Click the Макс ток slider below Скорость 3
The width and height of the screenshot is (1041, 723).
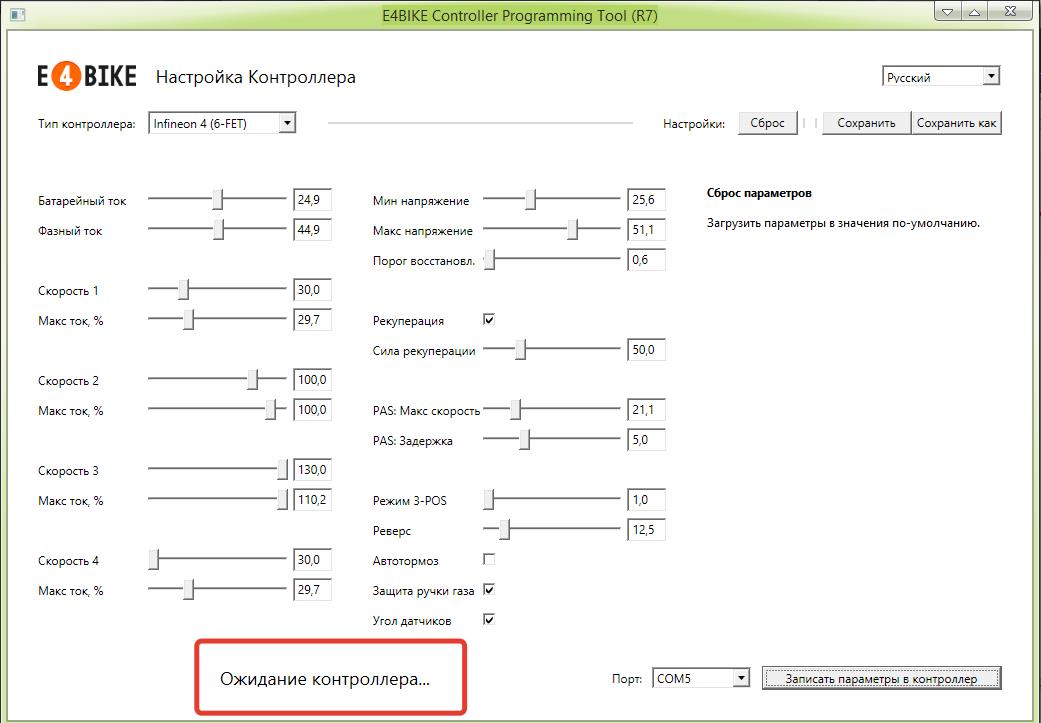(x=217, y=499)
